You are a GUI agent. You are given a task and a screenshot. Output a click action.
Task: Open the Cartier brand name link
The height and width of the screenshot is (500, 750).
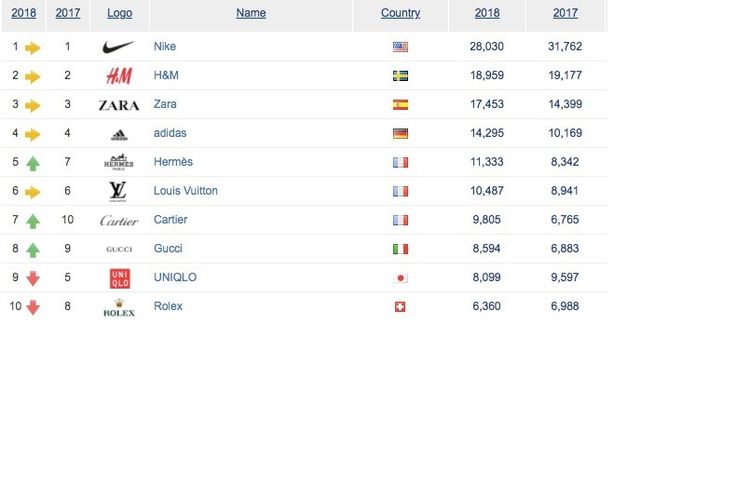(170, 220)
